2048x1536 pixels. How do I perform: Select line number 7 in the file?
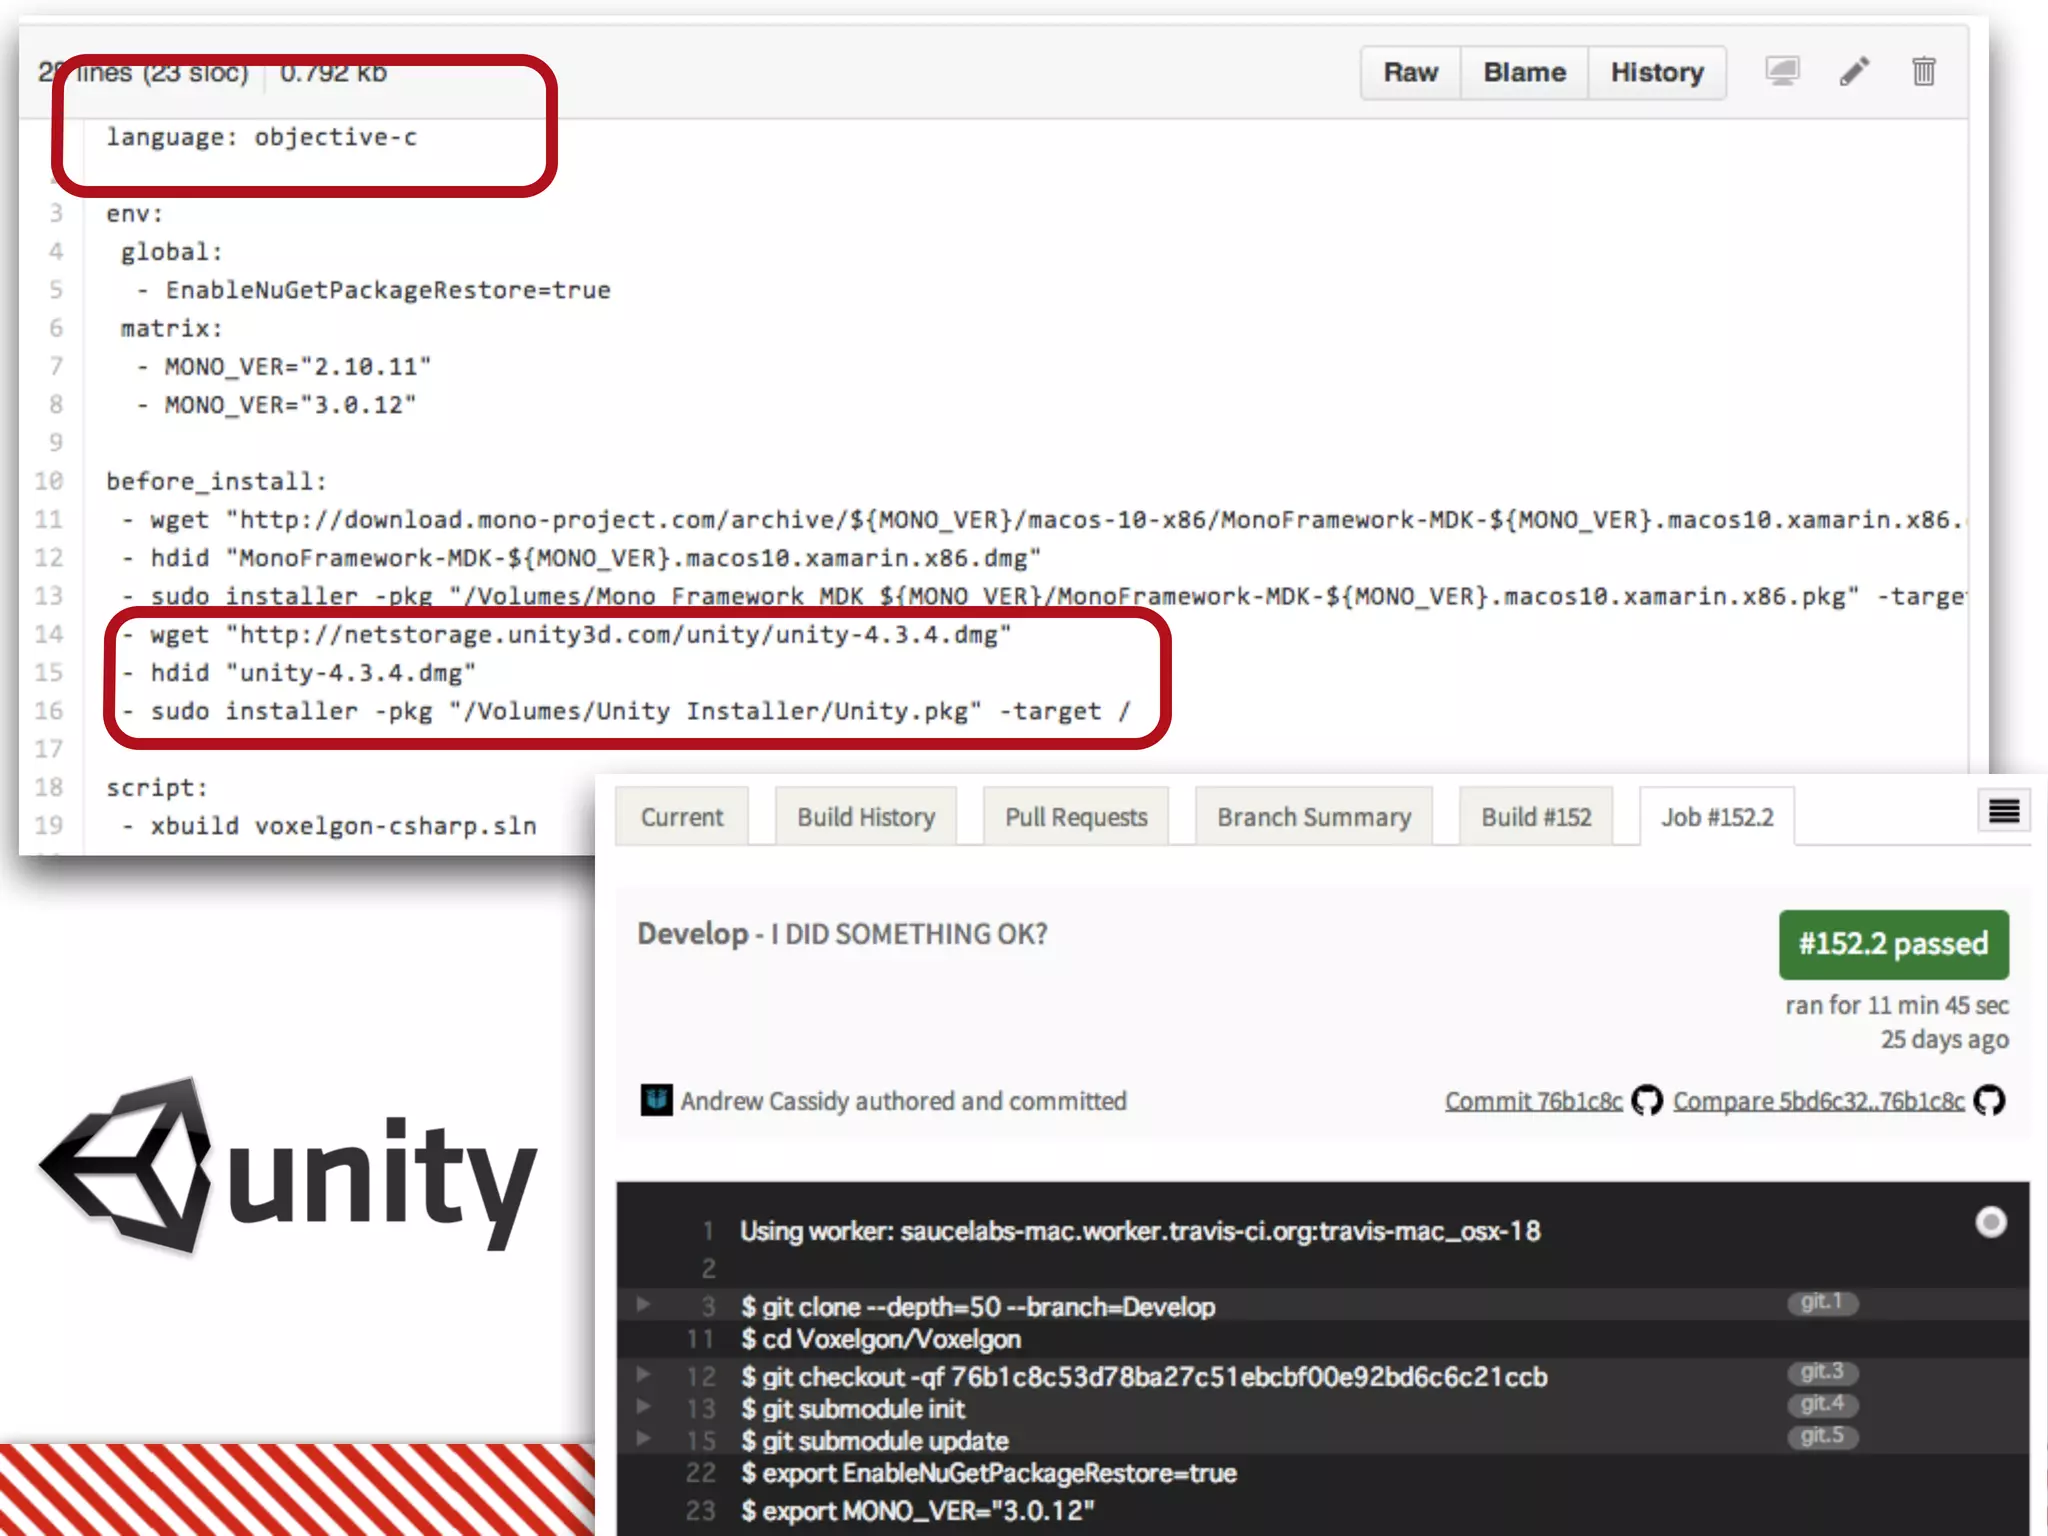(56, 366)
